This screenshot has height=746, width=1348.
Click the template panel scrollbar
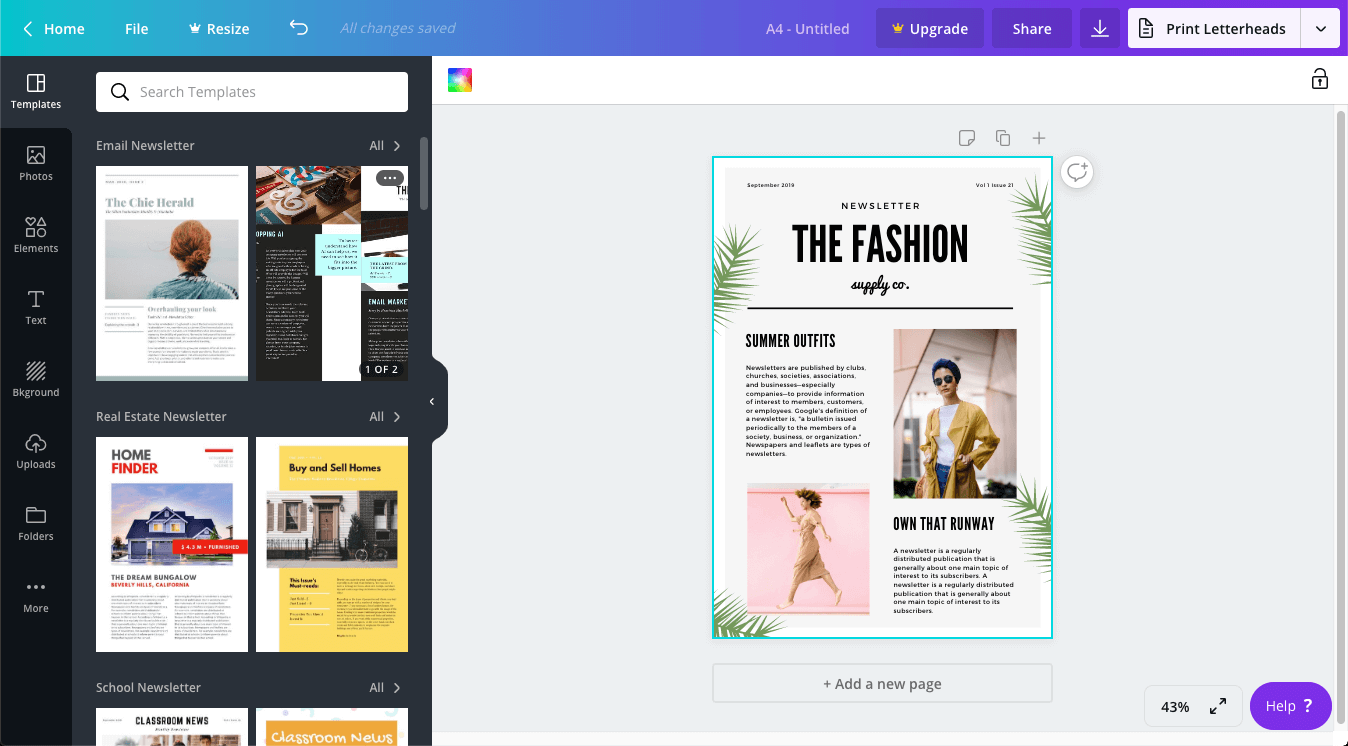(424, 175)
